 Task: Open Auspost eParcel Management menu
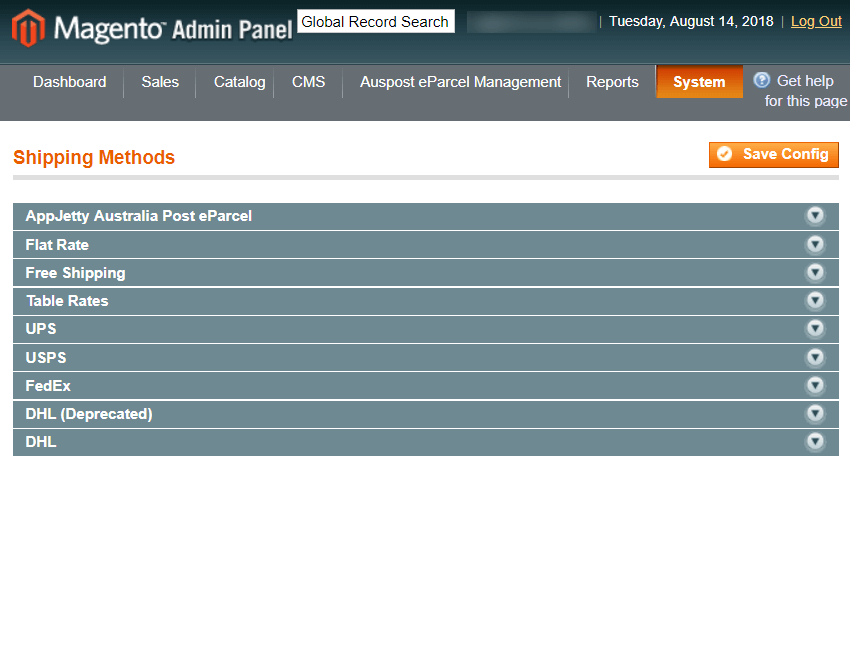[460, 82]
